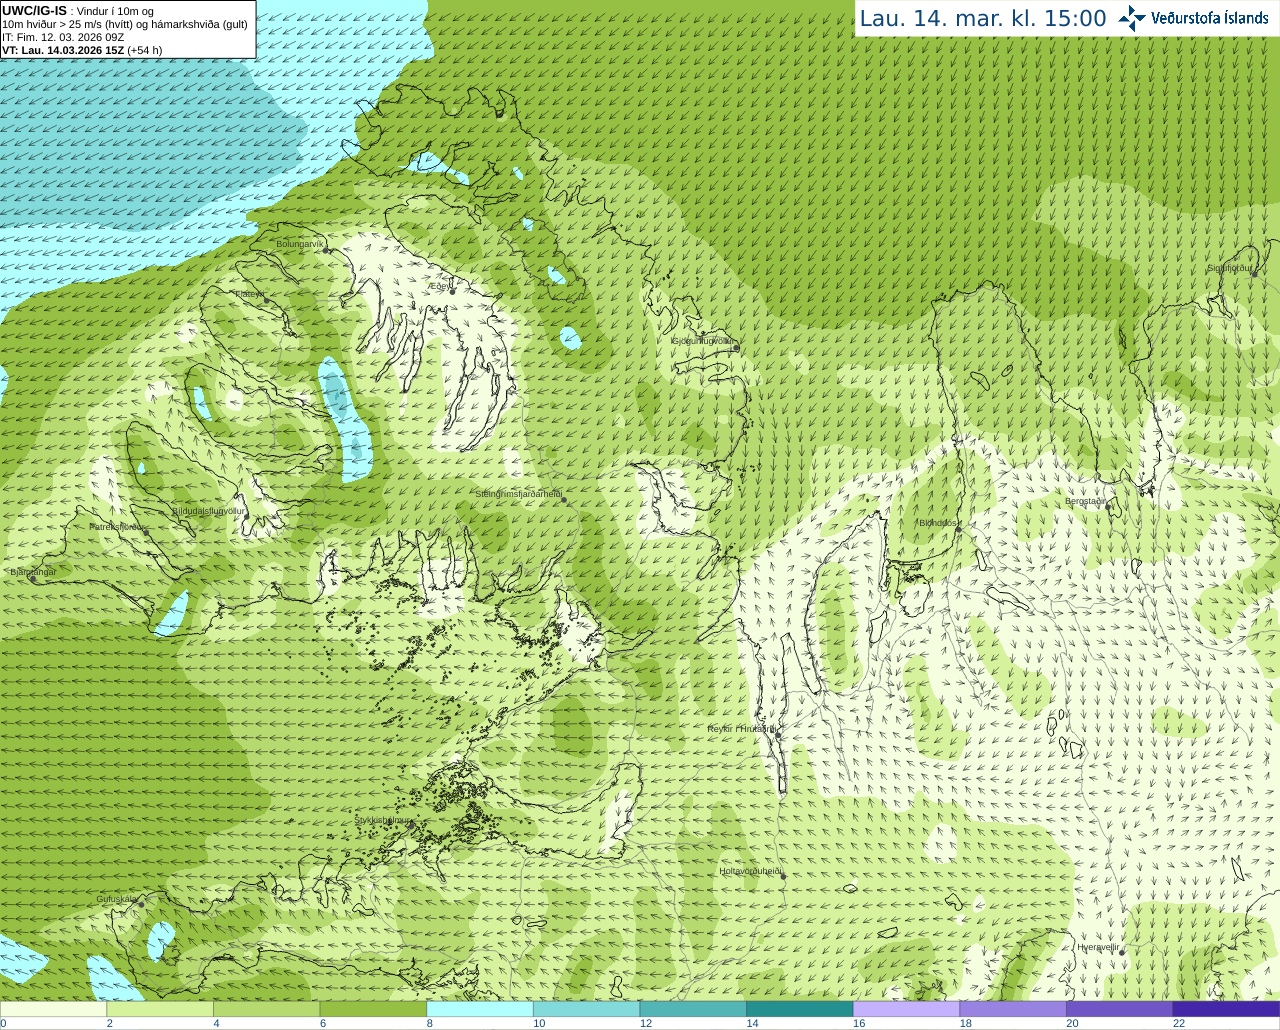Screen dimensions: 1280x1030
Task: Click the 0–2 m/s pale legend swatch
Action: tap(53, 1009)
